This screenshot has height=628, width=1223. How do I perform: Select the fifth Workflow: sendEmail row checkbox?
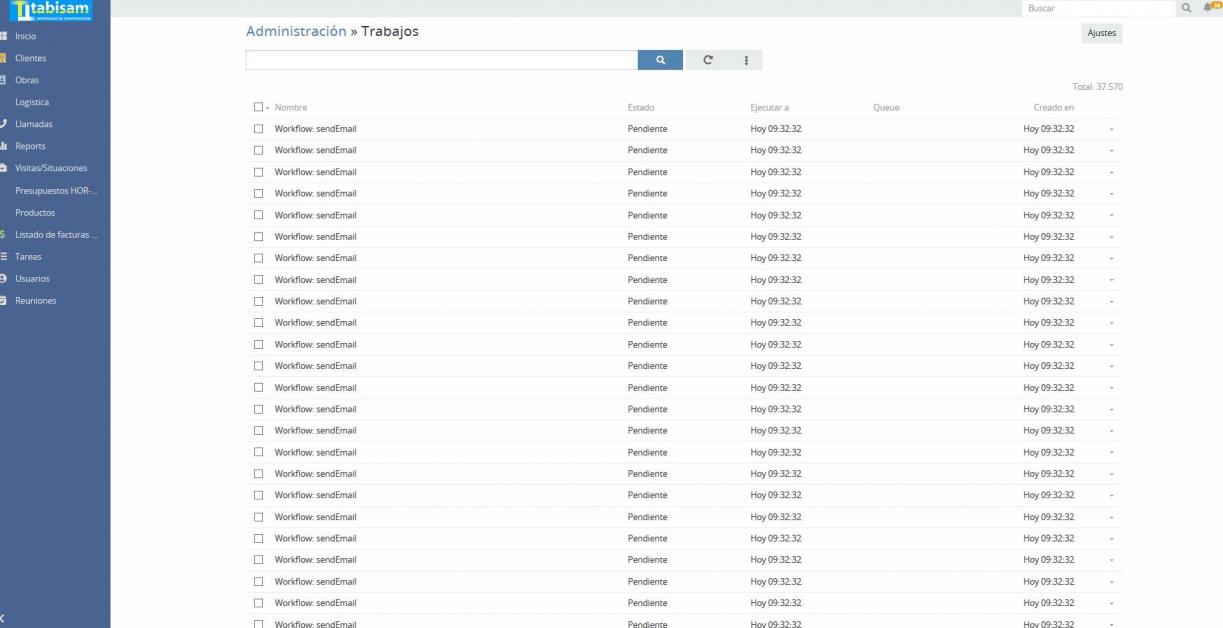258,215
